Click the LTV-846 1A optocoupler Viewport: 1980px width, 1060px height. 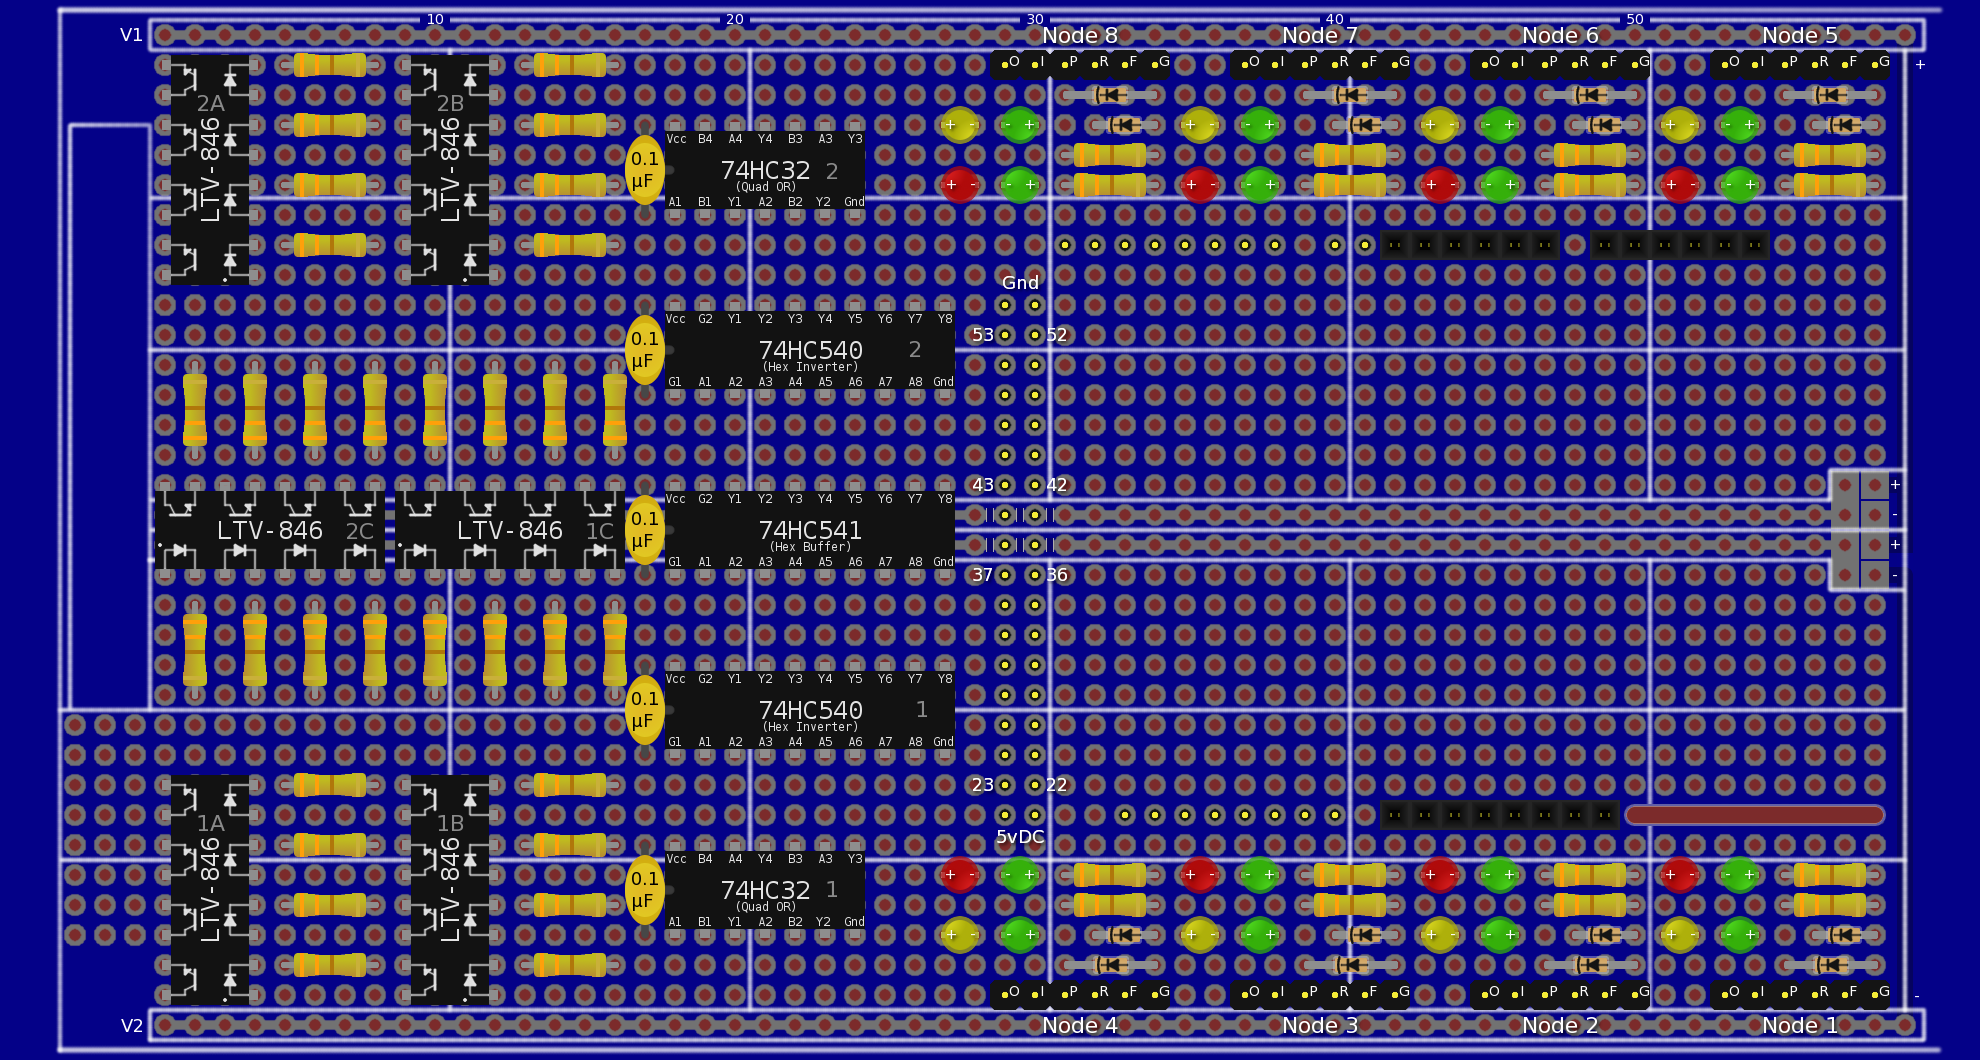[x=210, y=890]
